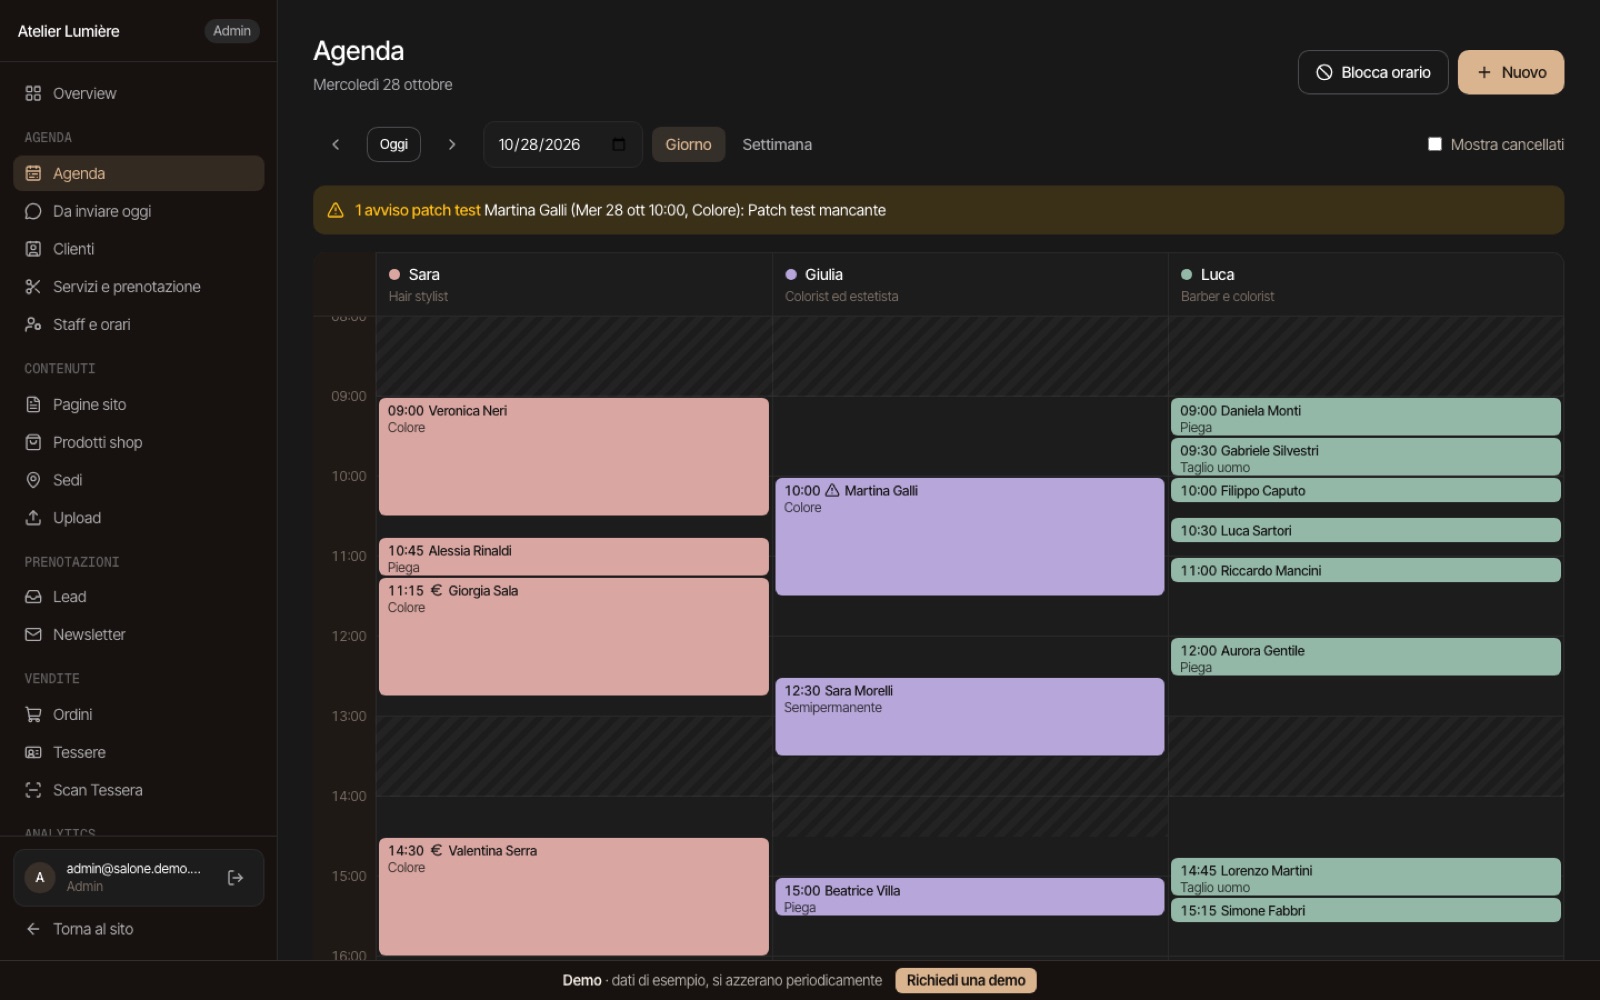Screen dimensions: 1600x1000
Task: Open Tessere in the sidebar menu
Action: pyautogui.click(x=139, y=753)
